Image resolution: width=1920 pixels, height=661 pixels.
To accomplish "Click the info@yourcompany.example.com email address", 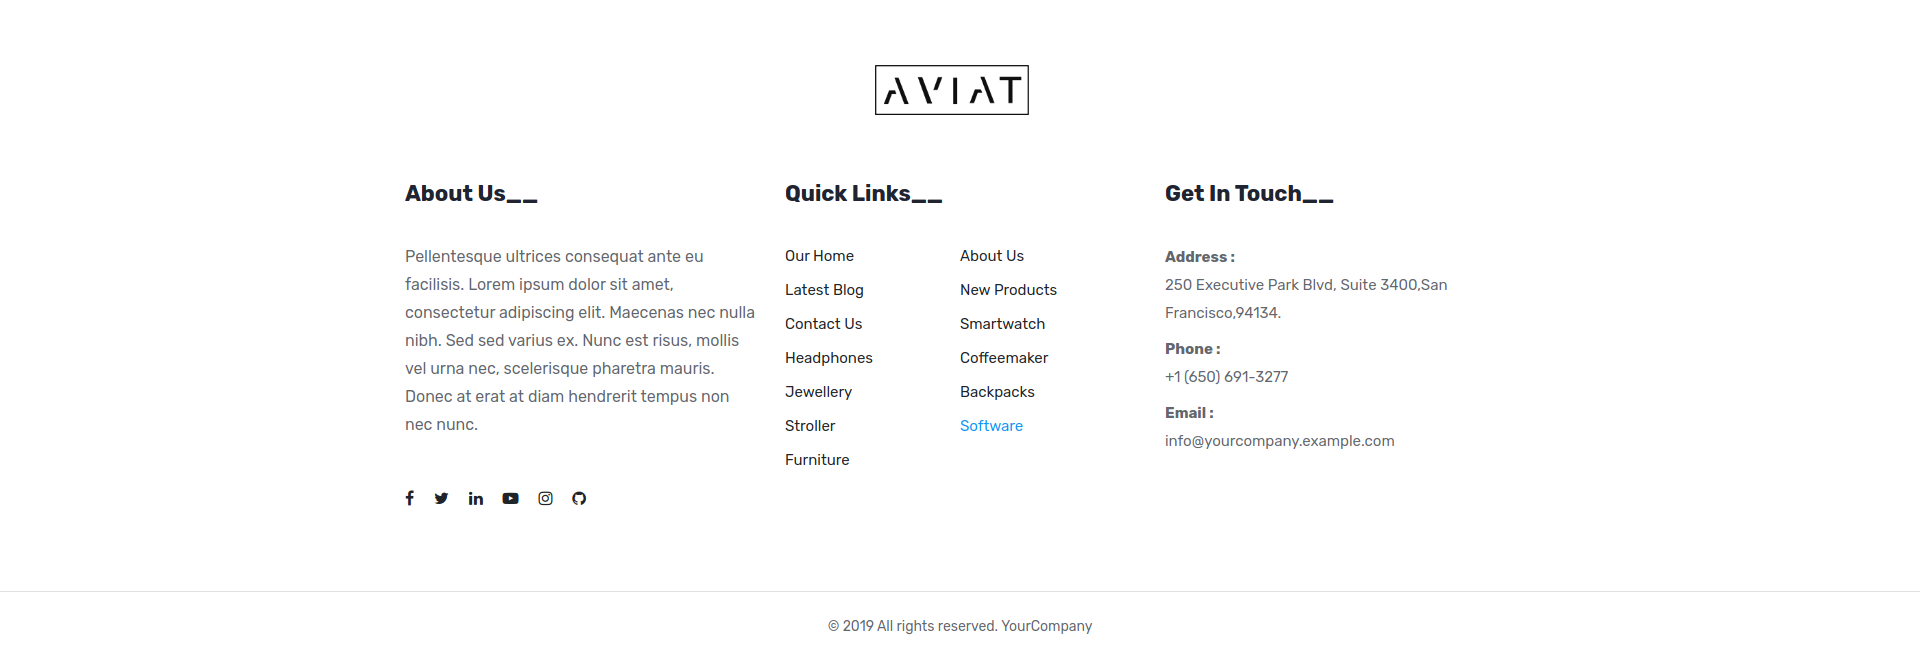I will pyautogui.click(x=1279, y=441).
